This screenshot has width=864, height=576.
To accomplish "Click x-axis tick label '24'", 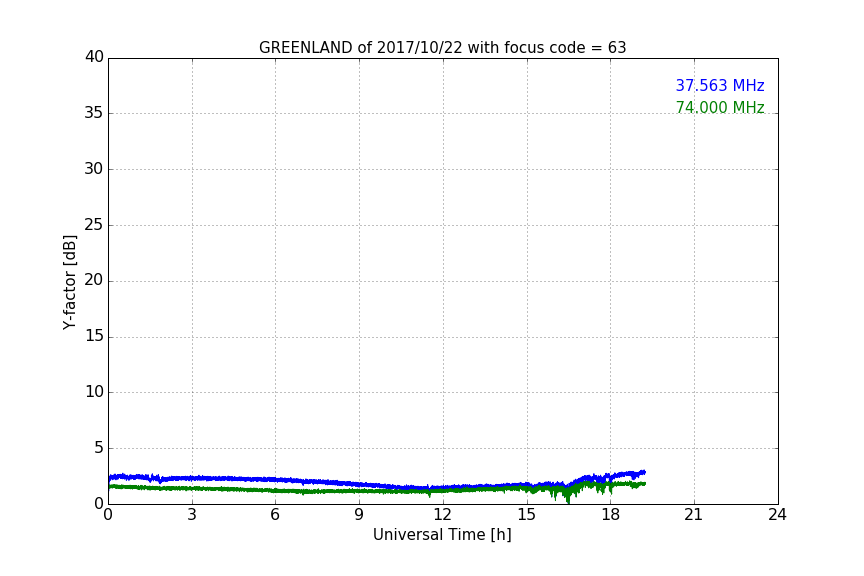I will (x=777, y=515).
